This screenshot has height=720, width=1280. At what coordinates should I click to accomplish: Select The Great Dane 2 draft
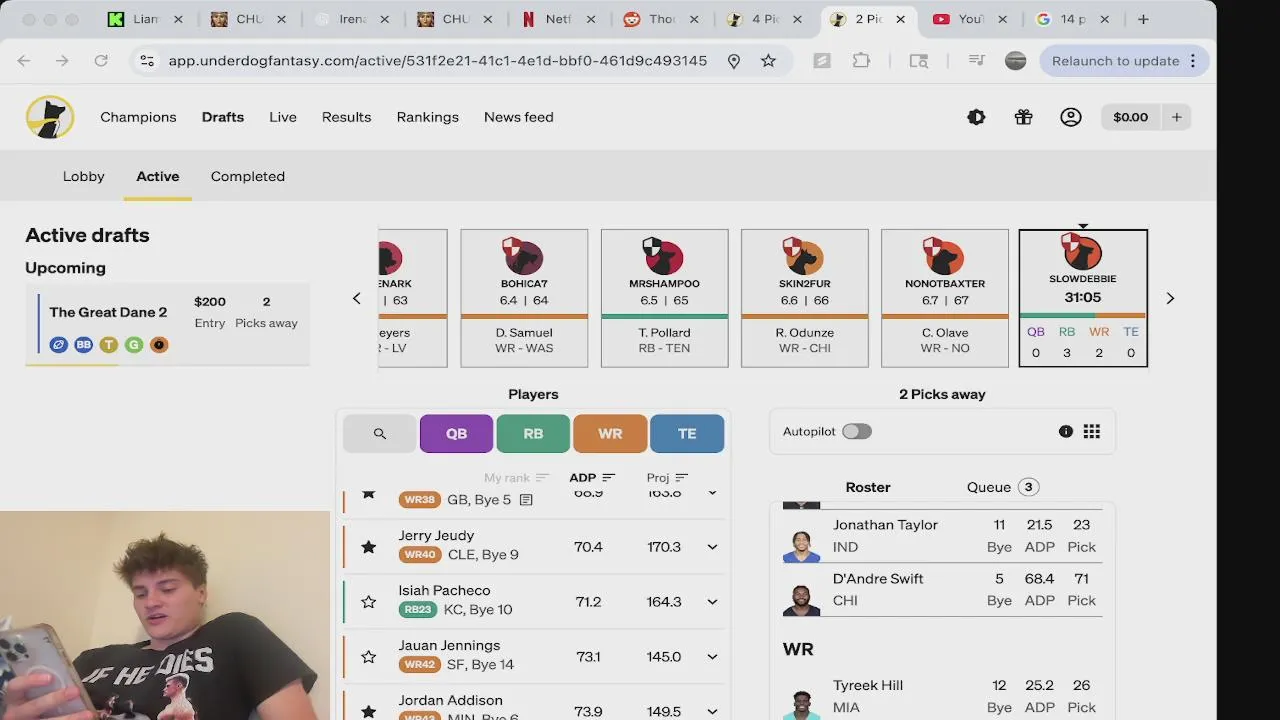click(x=168, y=323)
